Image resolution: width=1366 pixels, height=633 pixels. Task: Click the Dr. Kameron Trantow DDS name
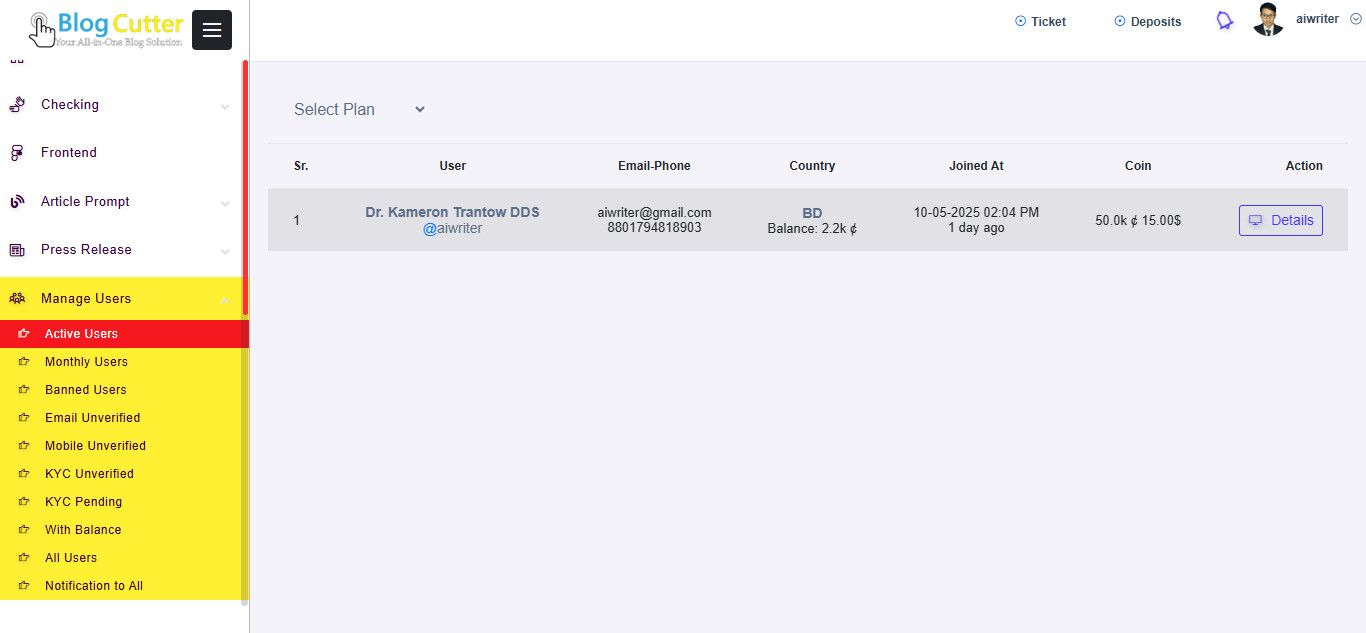click(x=452, y=212)
